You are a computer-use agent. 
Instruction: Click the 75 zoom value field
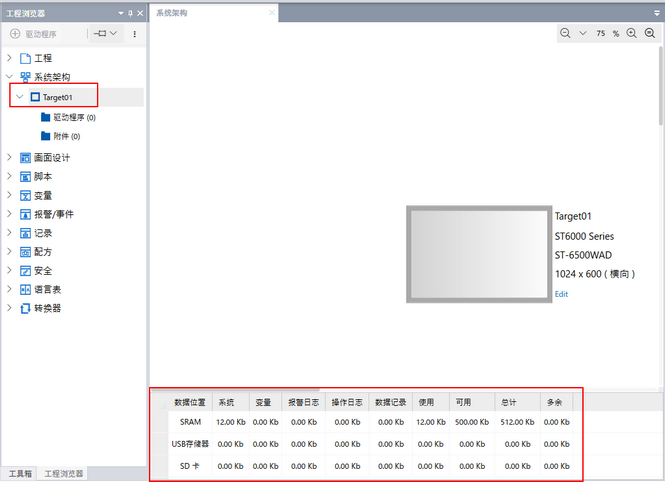(x=600, y=33)
